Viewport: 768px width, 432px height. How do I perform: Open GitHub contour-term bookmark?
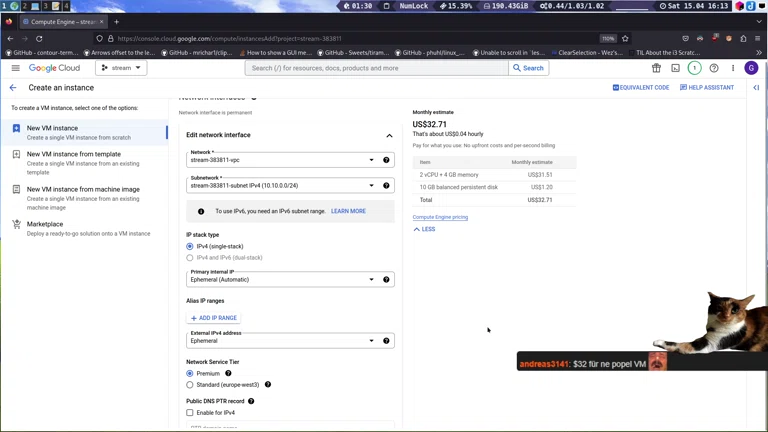click(42, 52)
